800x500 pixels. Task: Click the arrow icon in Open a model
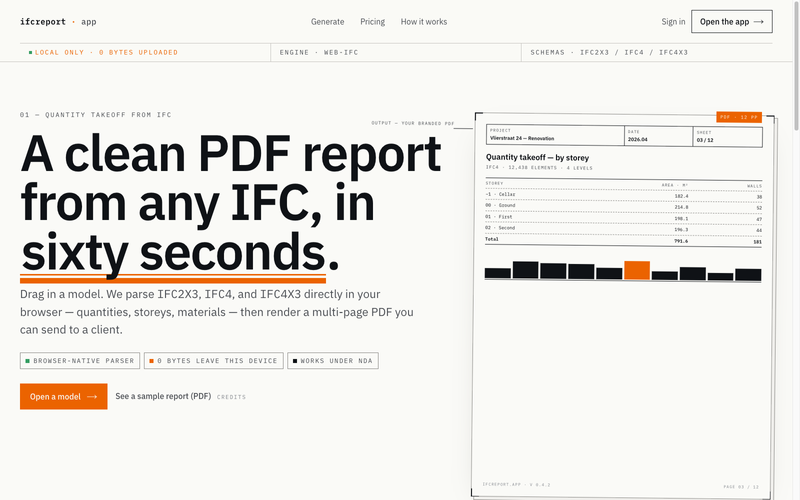click(x=92, y=396)
